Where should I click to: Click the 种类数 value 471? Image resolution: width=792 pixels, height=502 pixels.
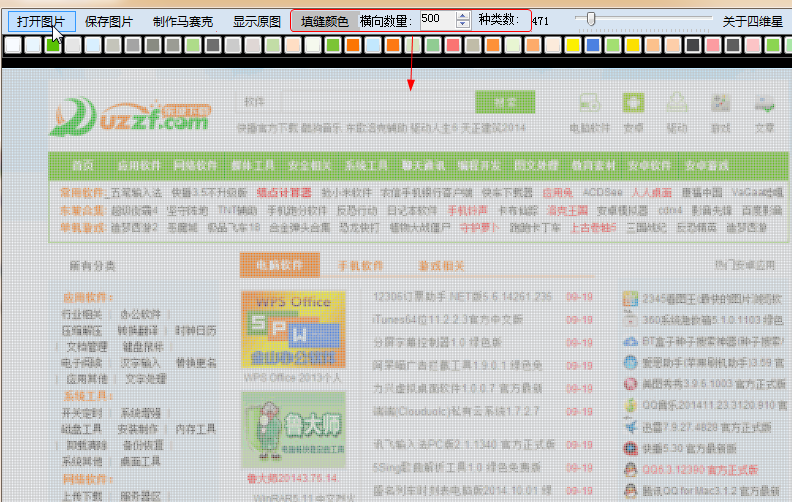click(x=540, y=21)
